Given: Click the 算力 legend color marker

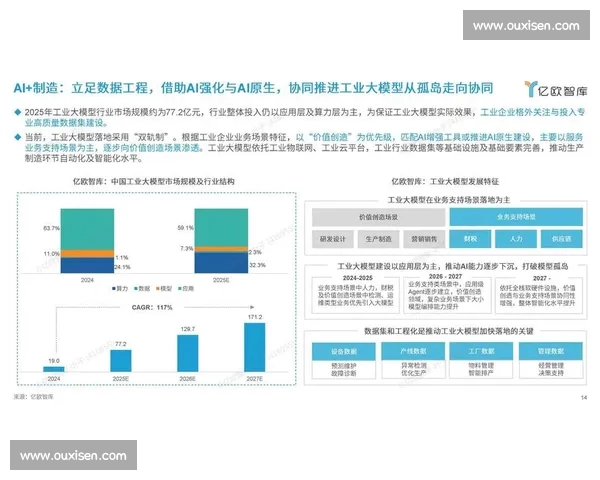Looking at the screenshot, I should [x=114, y=289].
